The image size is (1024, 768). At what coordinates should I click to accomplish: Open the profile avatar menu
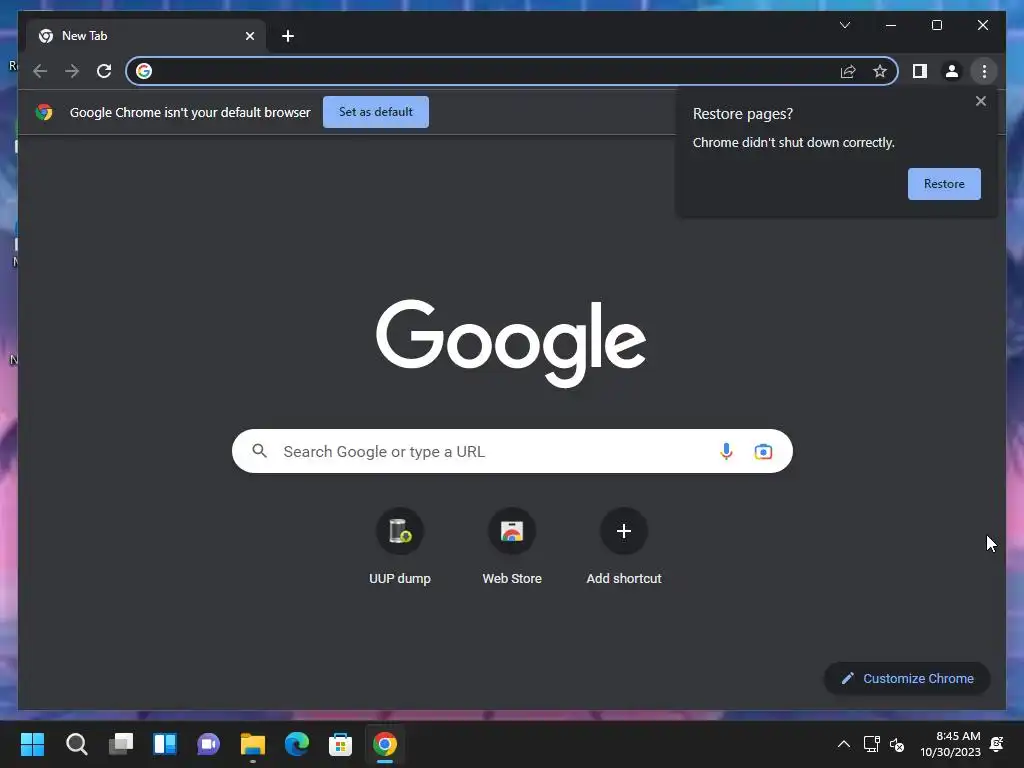point(952,71)
